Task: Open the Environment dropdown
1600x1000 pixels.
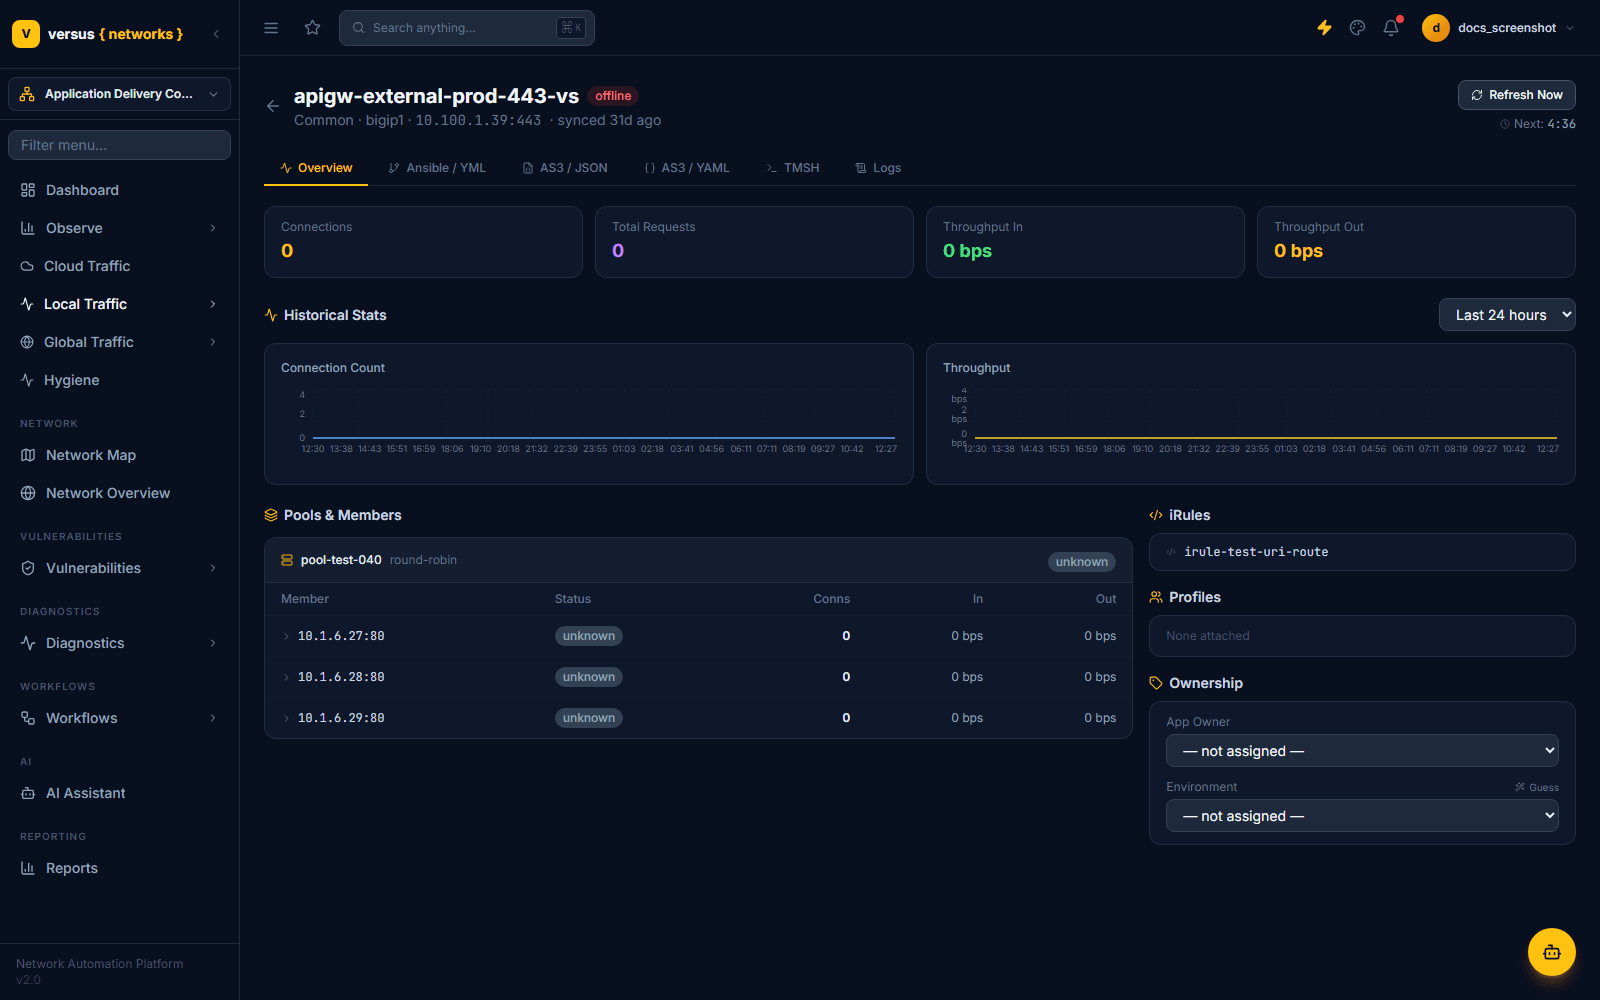Action: [1362, 816]
